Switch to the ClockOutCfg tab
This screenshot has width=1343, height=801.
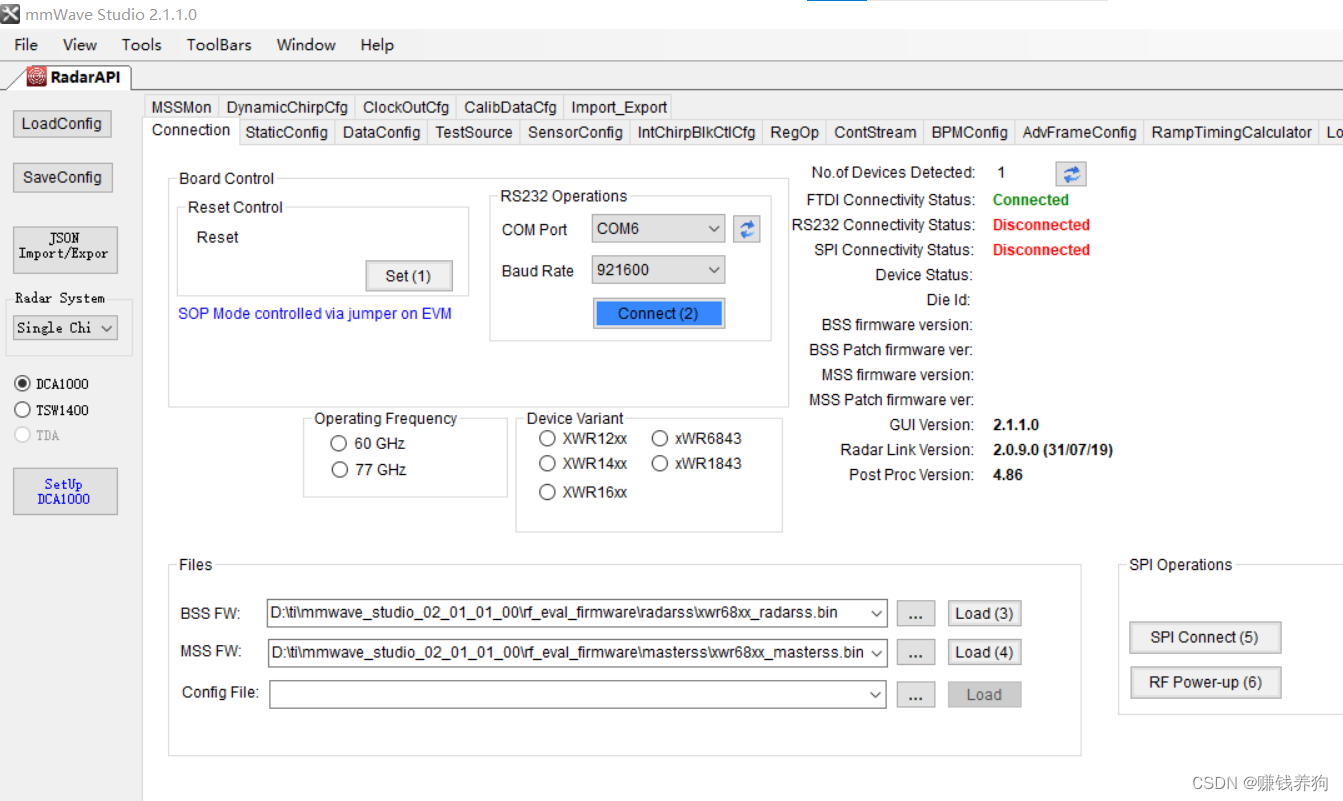coord(406,107)
